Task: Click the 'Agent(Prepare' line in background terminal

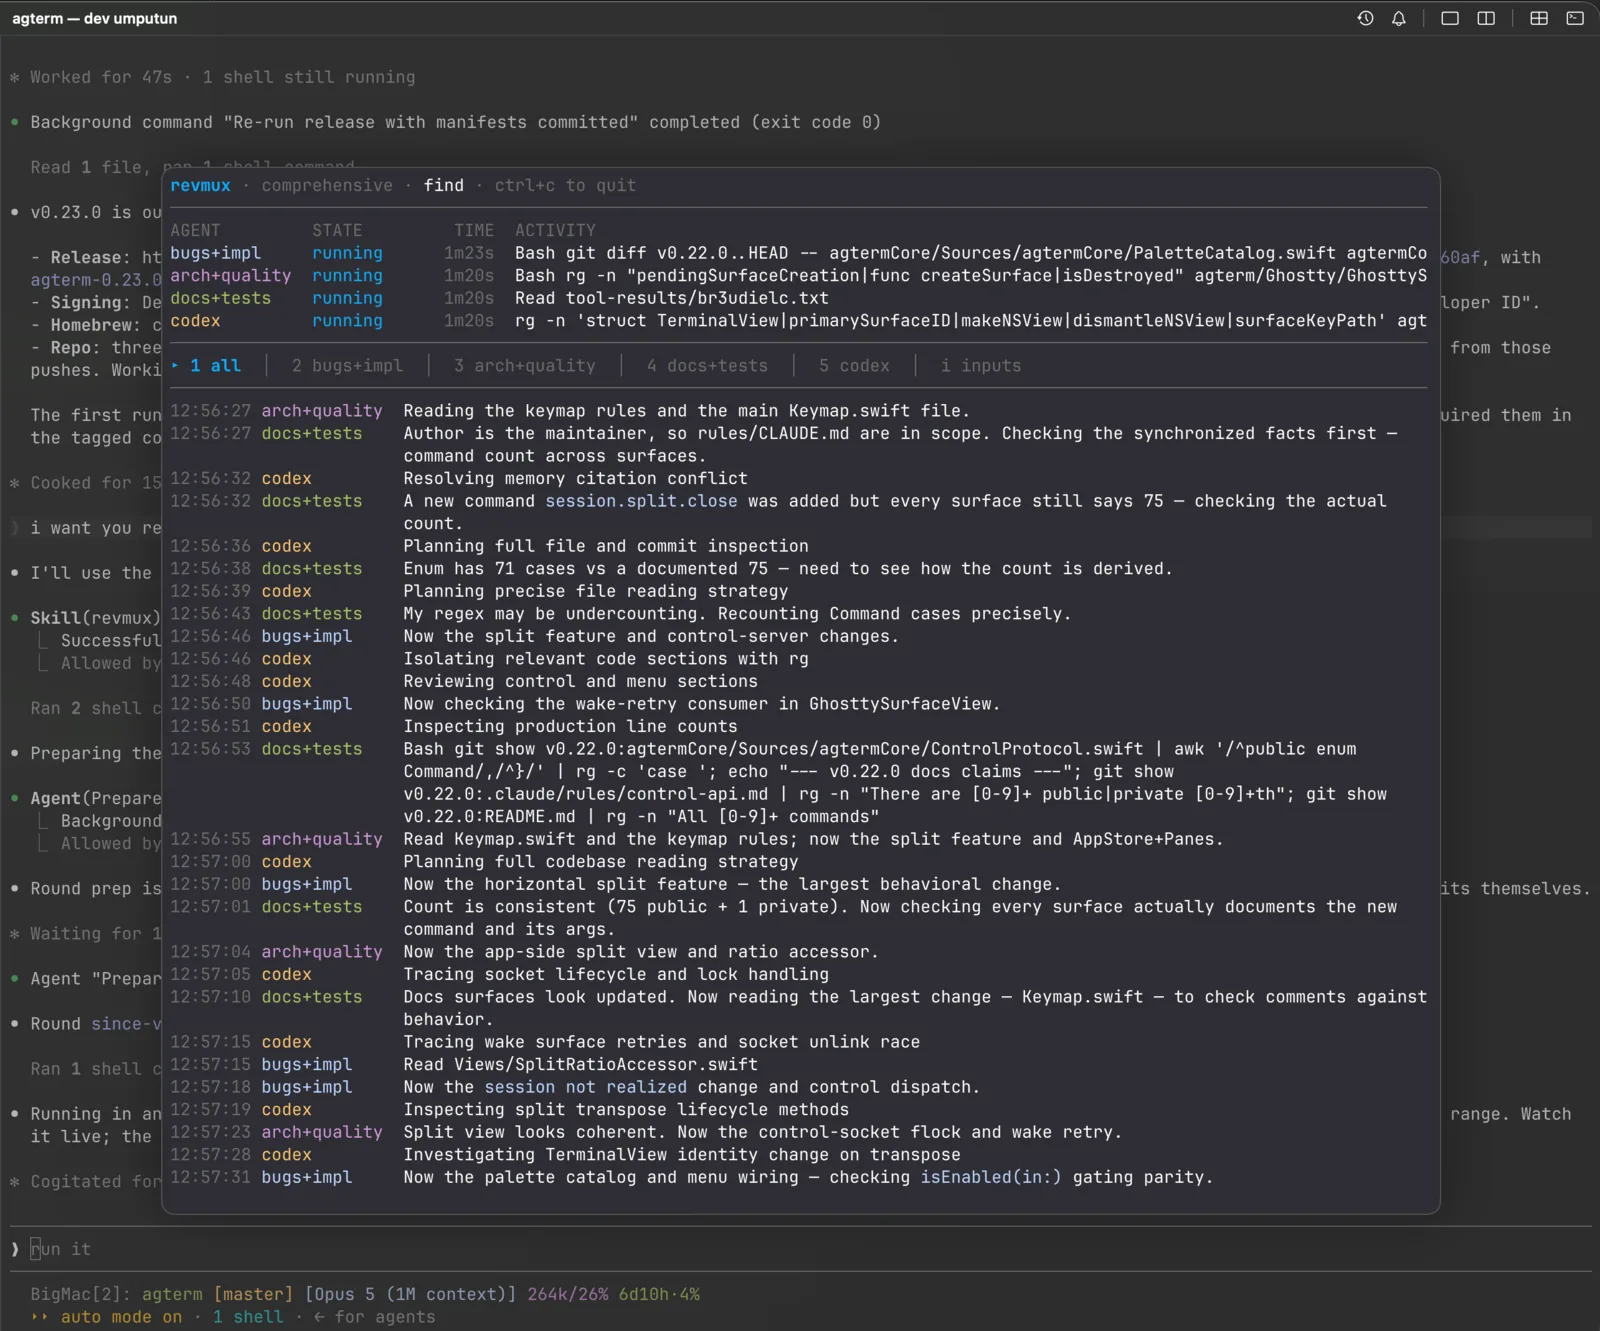Action: click(x=95, y=798)
